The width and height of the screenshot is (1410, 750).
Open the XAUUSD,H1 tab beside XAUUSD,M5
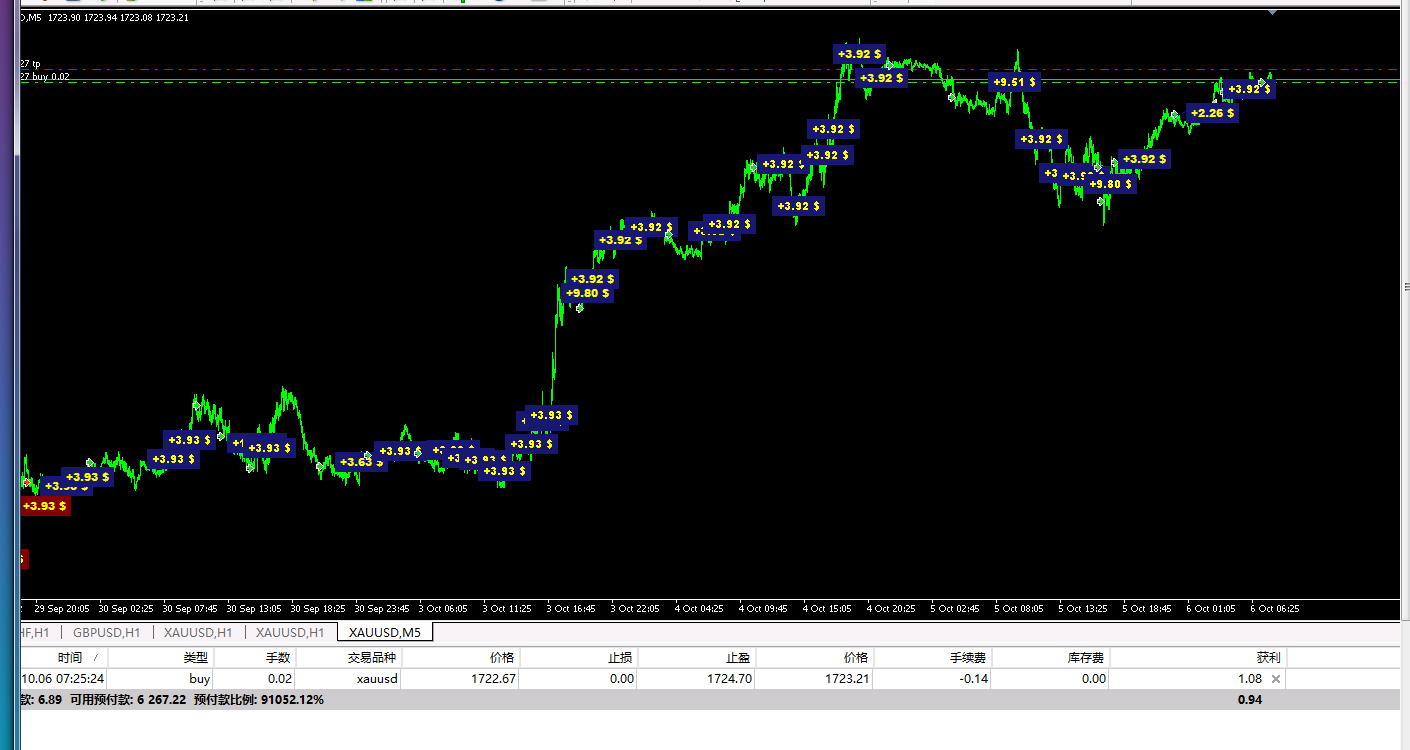click(290, 632)
